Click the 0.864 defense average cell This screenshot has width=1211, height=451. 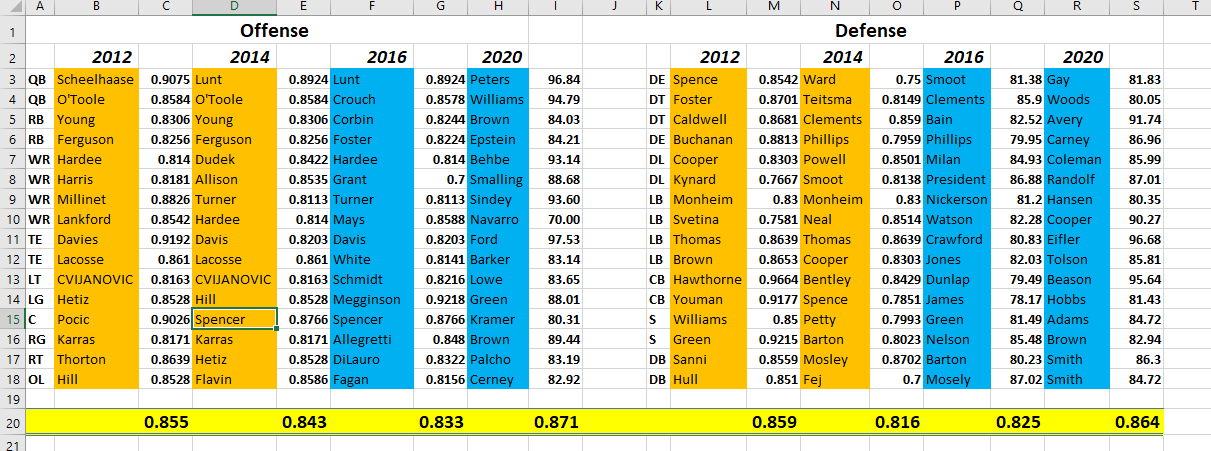(x=1137, y=422)
